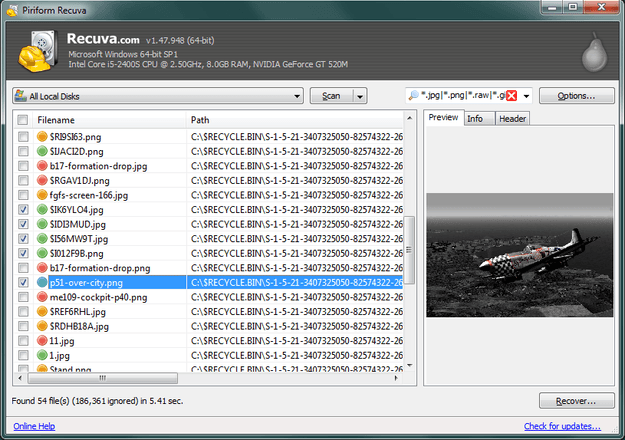The image size is (625, 440).
Task: Click orange status icon of $REF6RHL.jpg
Action: point(42,311)
